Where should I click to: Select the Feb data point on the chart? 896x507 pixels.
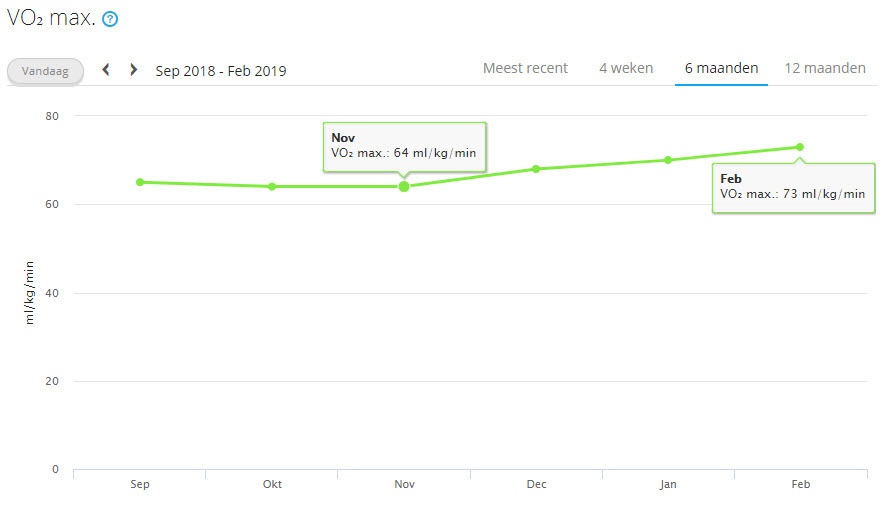[x=800, y=147]
